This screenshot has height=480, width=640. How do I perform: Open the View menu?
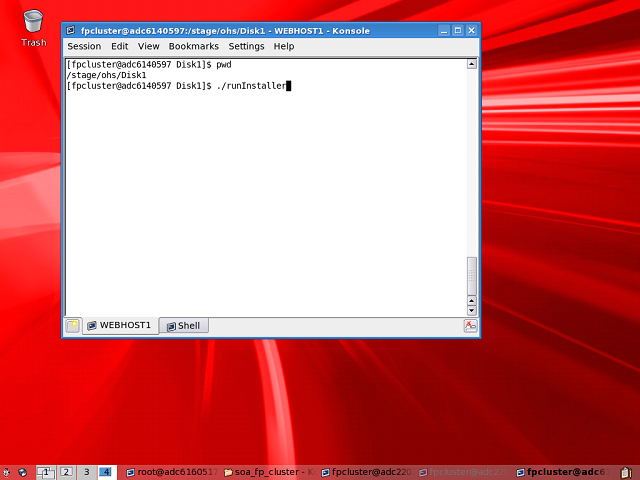(x=149, y=46)
